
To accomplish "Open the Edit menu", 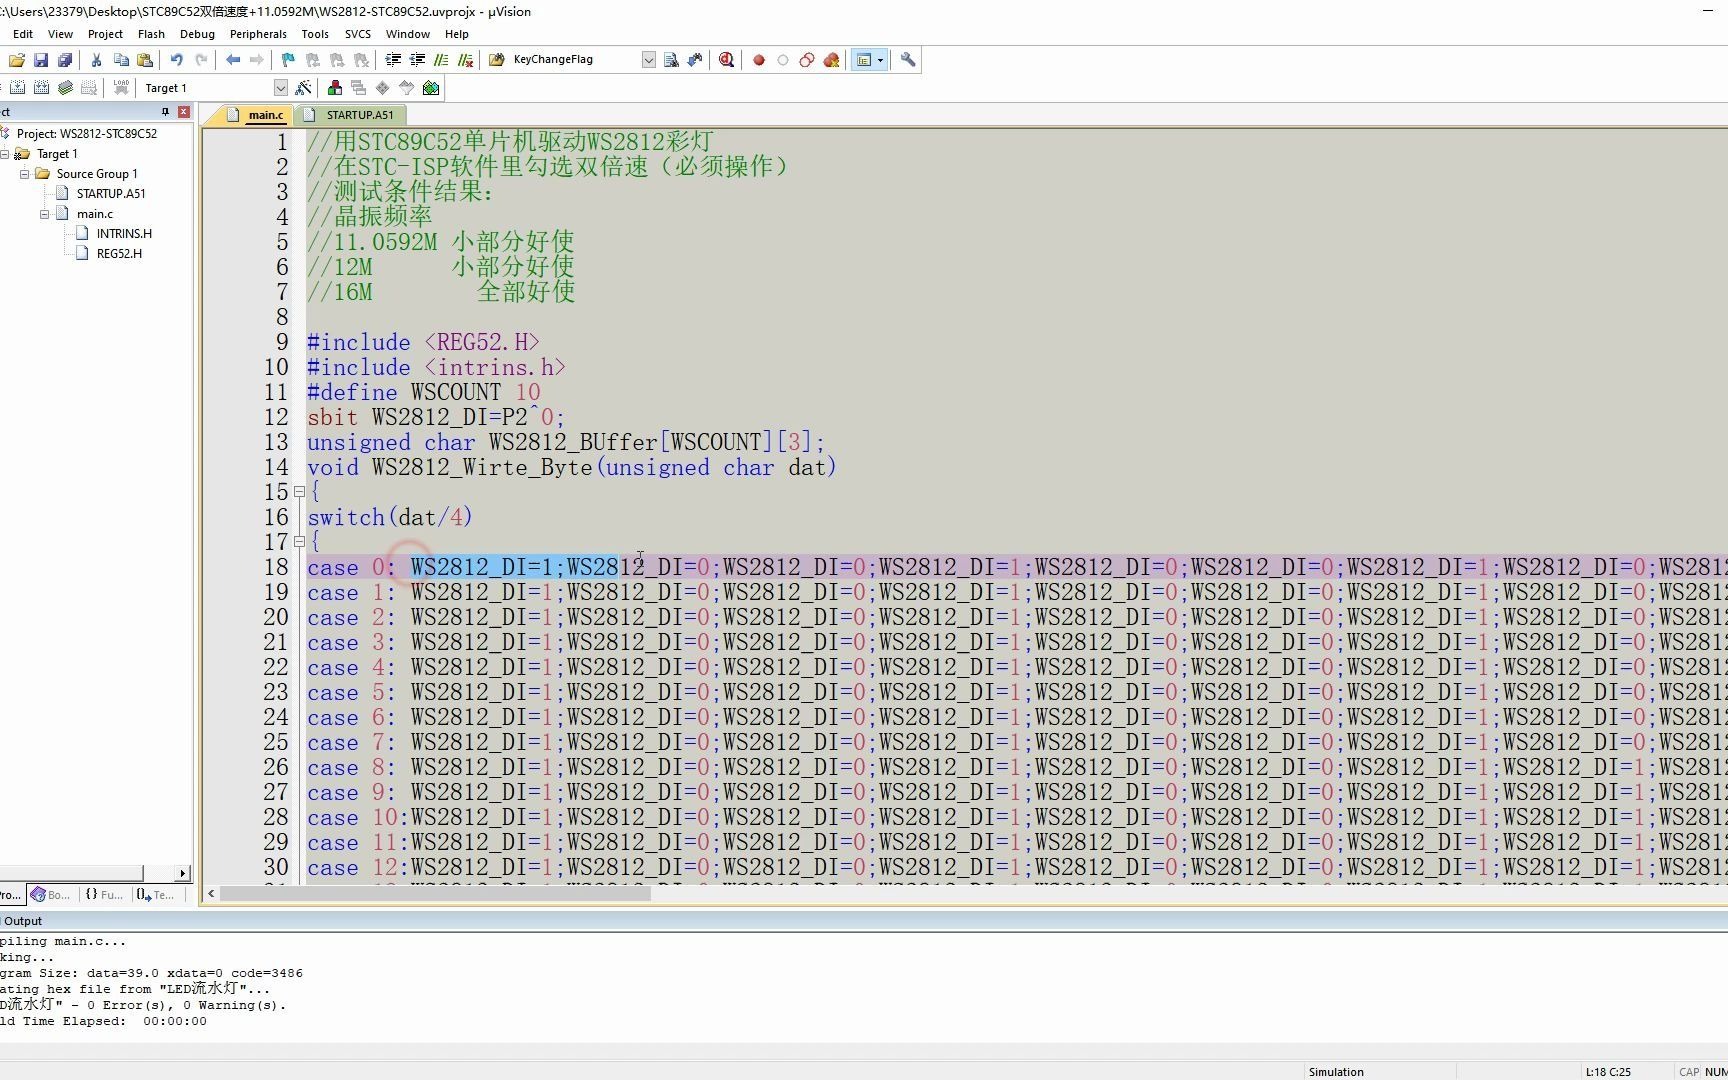I will [23, 34].
